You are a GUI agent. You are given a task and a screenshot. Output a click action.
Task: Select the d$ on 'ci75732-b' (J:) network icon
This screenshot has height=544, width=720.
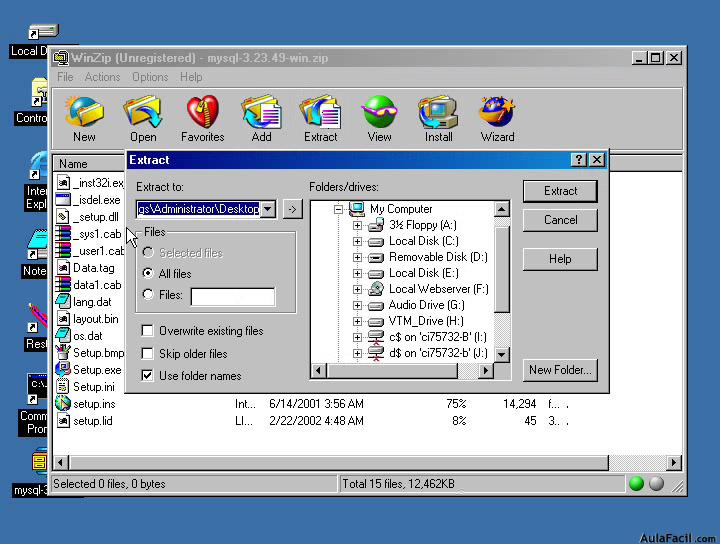click(x=376, y=353)
